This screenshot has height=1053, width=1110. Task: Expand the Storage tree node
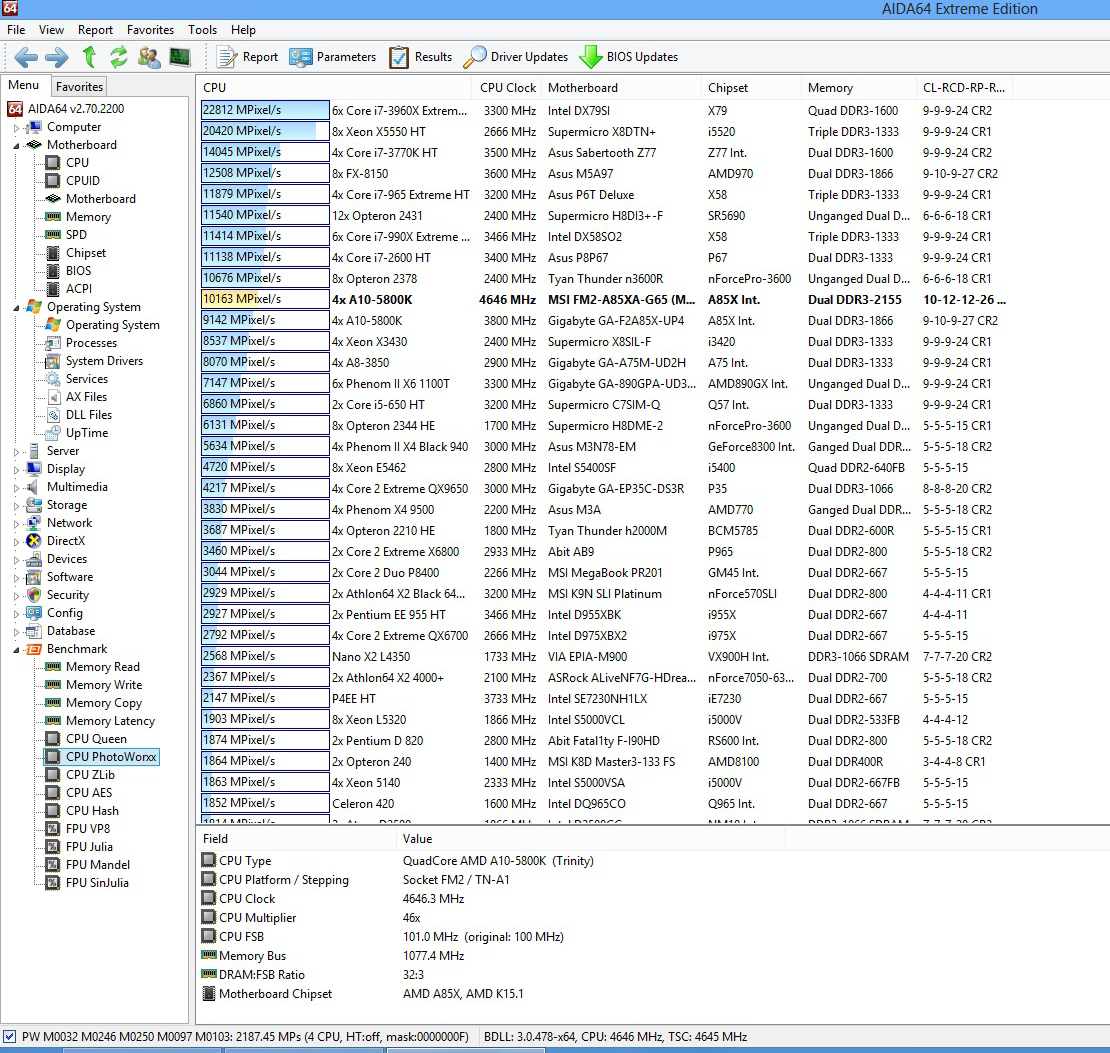tap(16, 505)
